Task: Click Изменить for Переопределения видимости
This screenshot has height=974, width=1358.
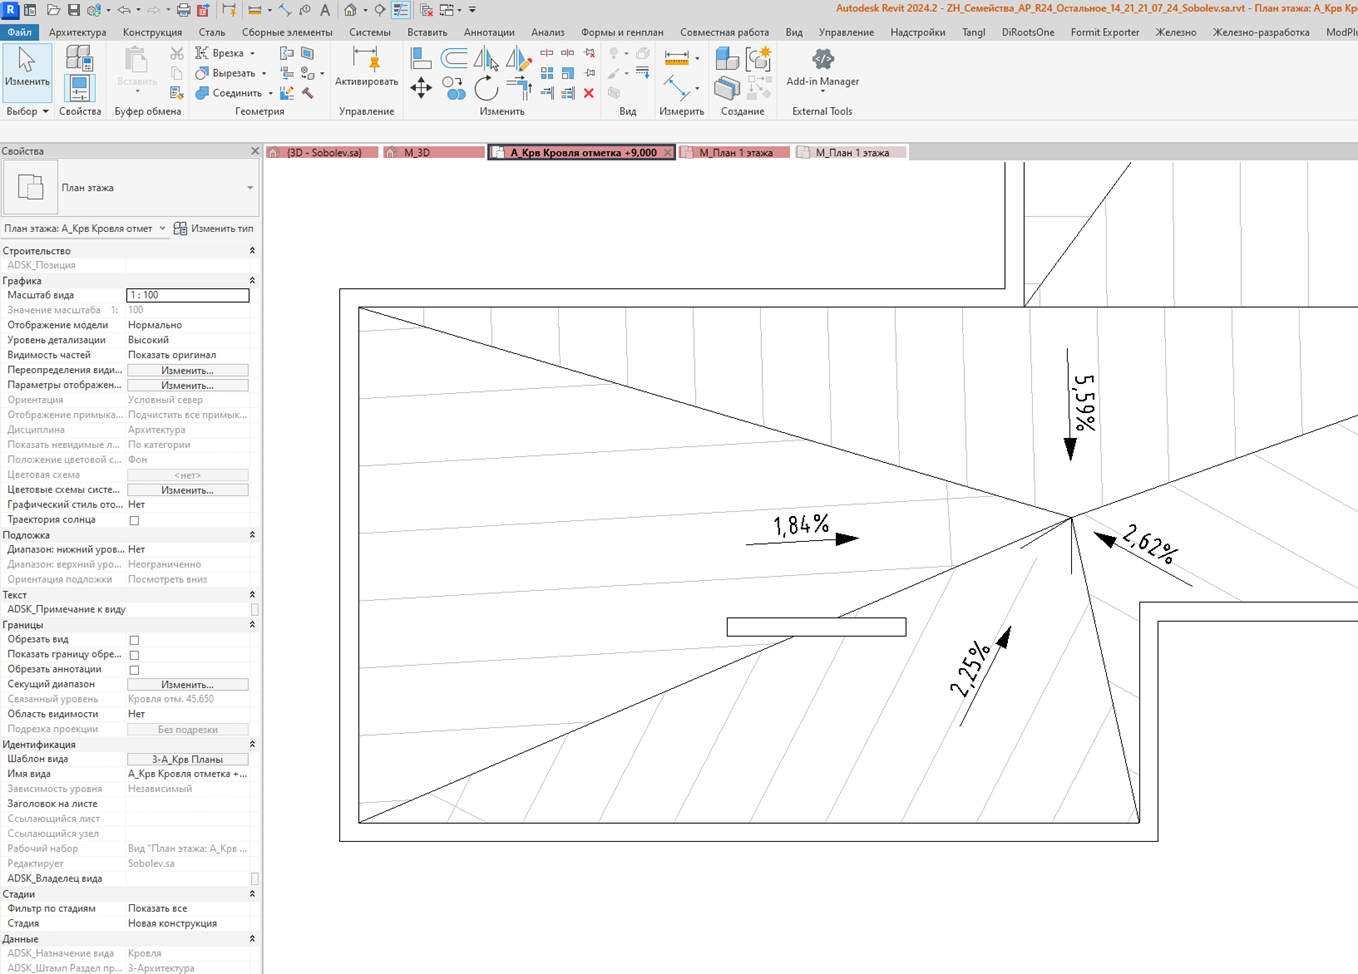Action: point(188,370)
